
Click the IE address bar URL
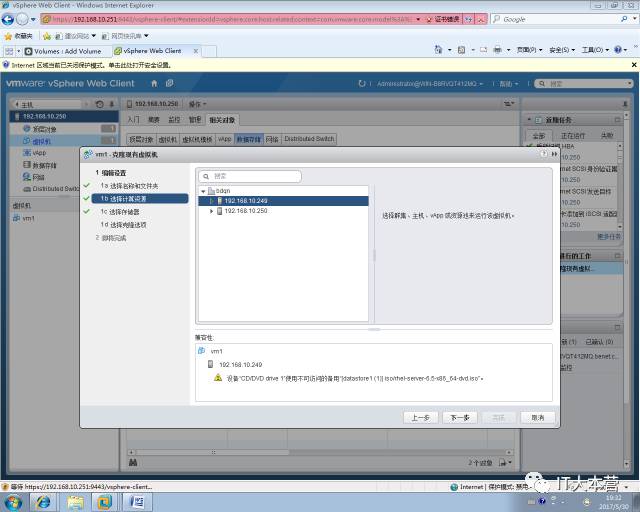pyautogui.click(x=231, y=19)
